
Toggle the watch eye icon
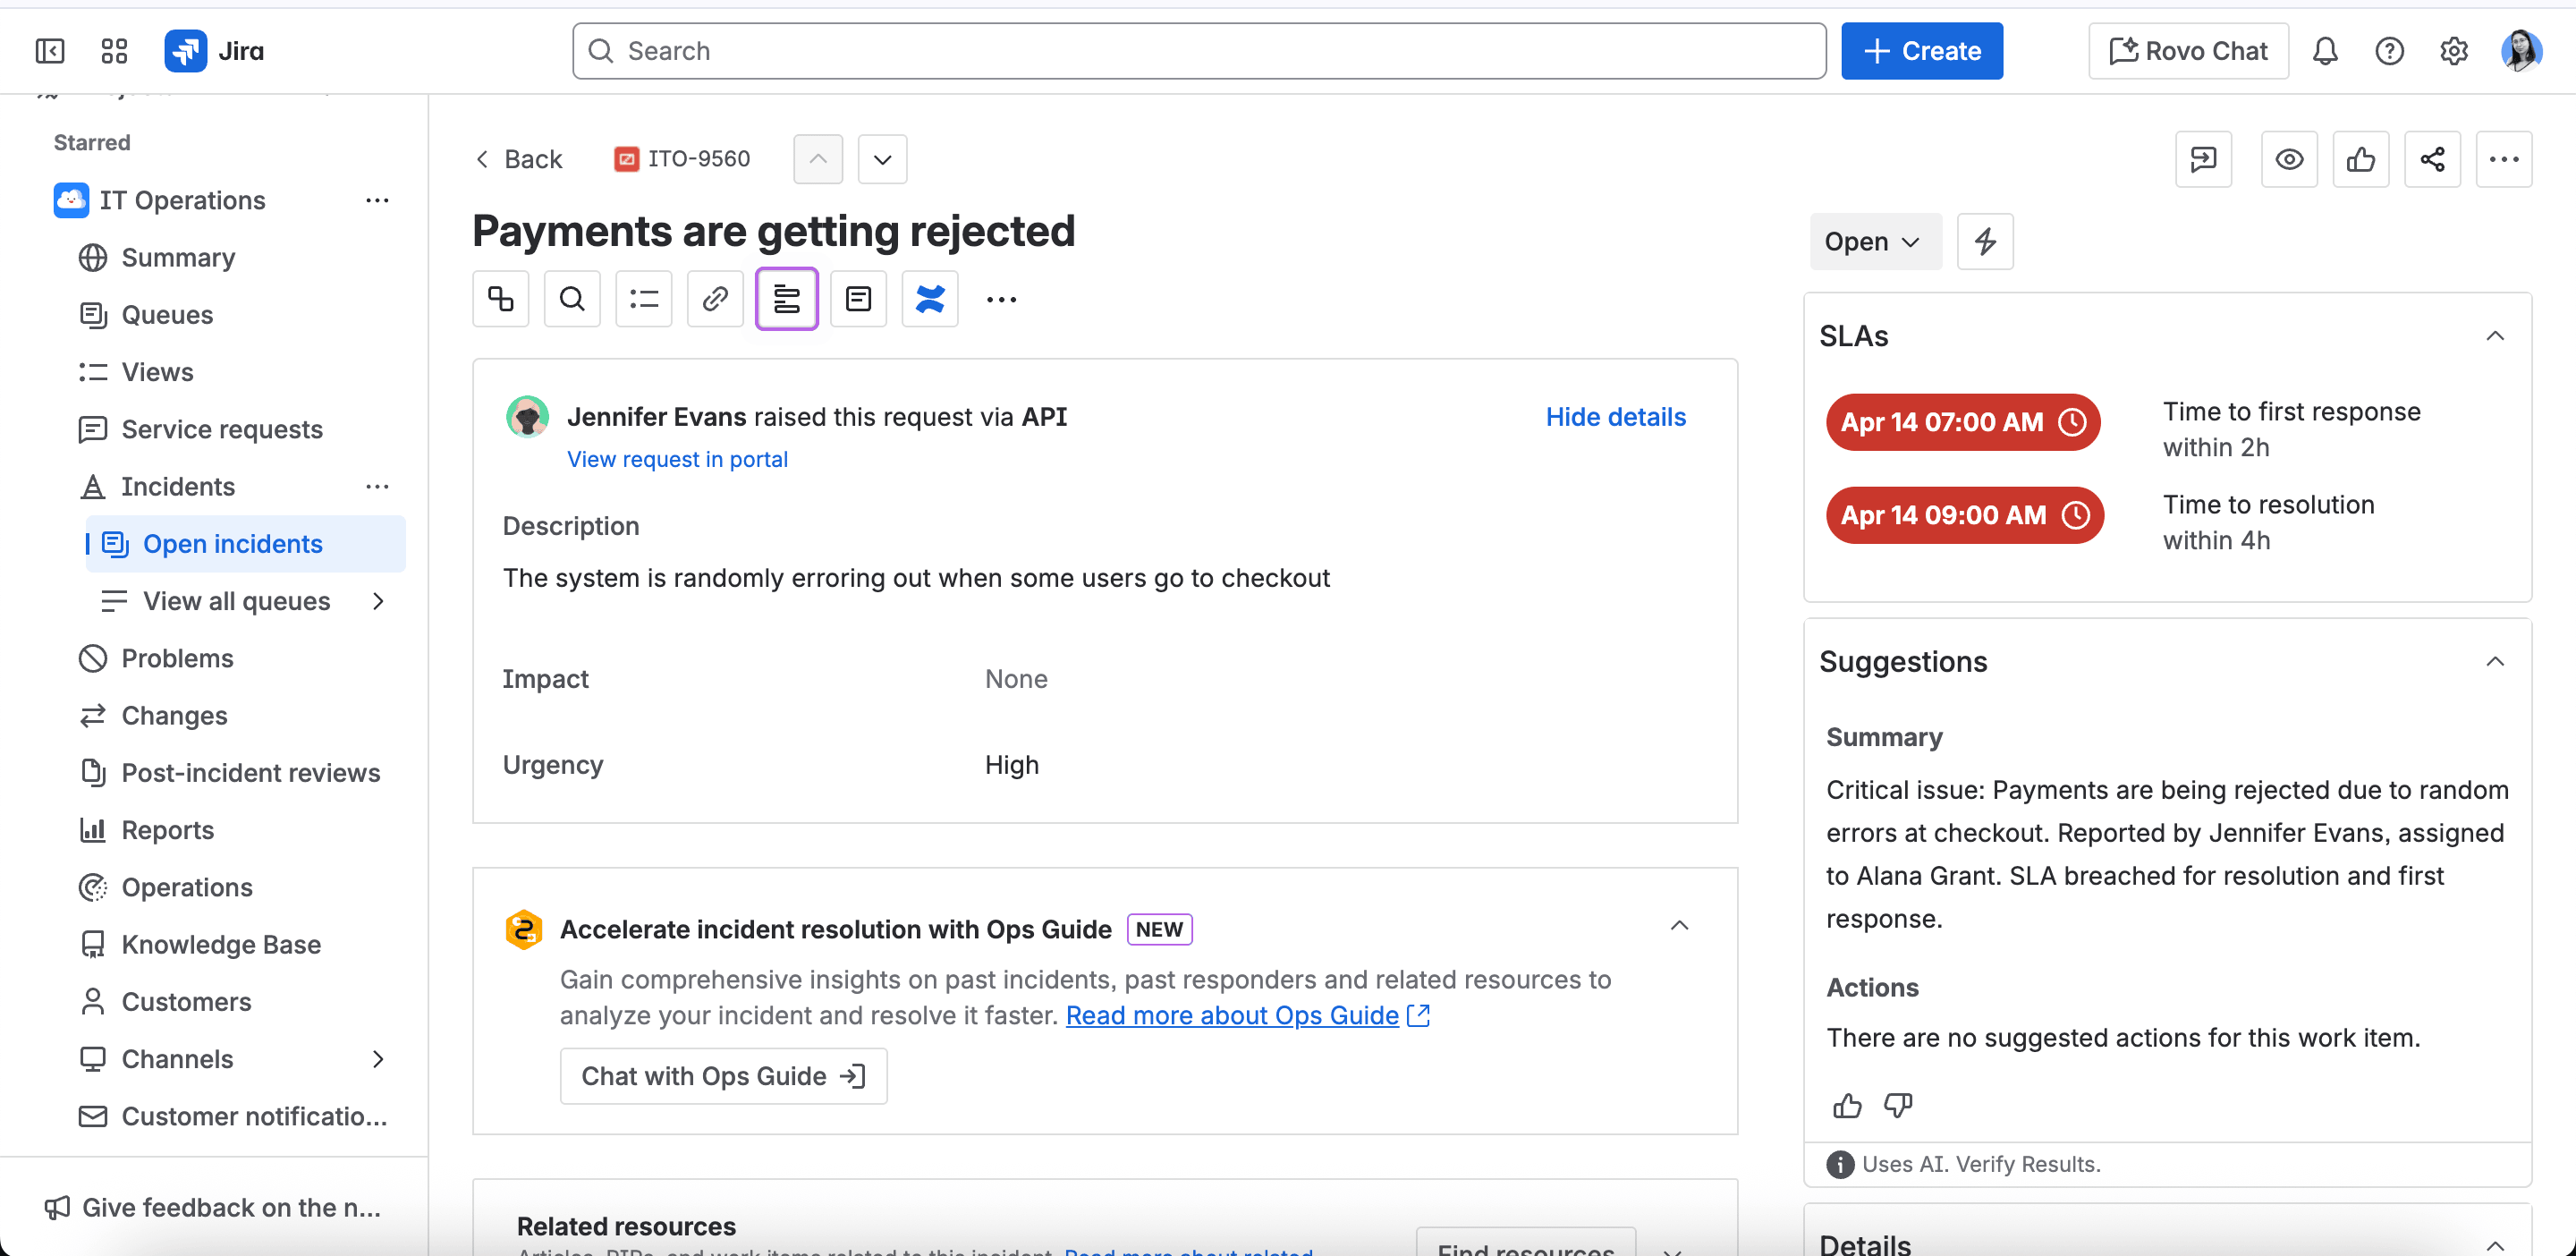pos(2288,159)
